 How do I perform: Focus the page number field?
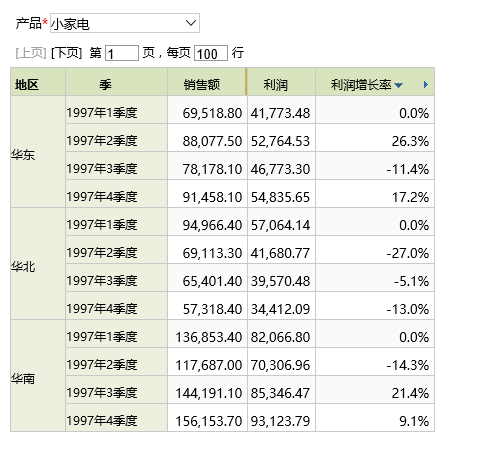point(122,53)
